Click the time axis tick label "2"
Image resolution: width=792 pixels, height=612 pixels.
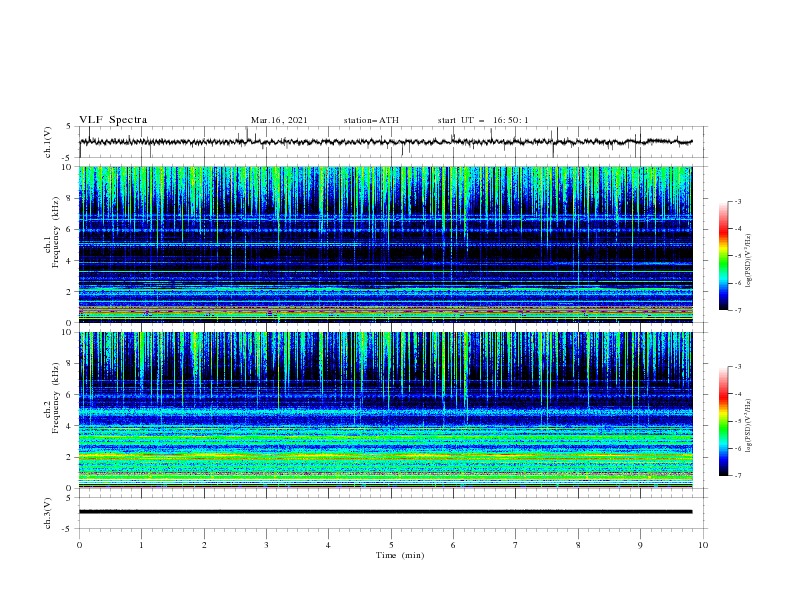click(x=204, y=545)
